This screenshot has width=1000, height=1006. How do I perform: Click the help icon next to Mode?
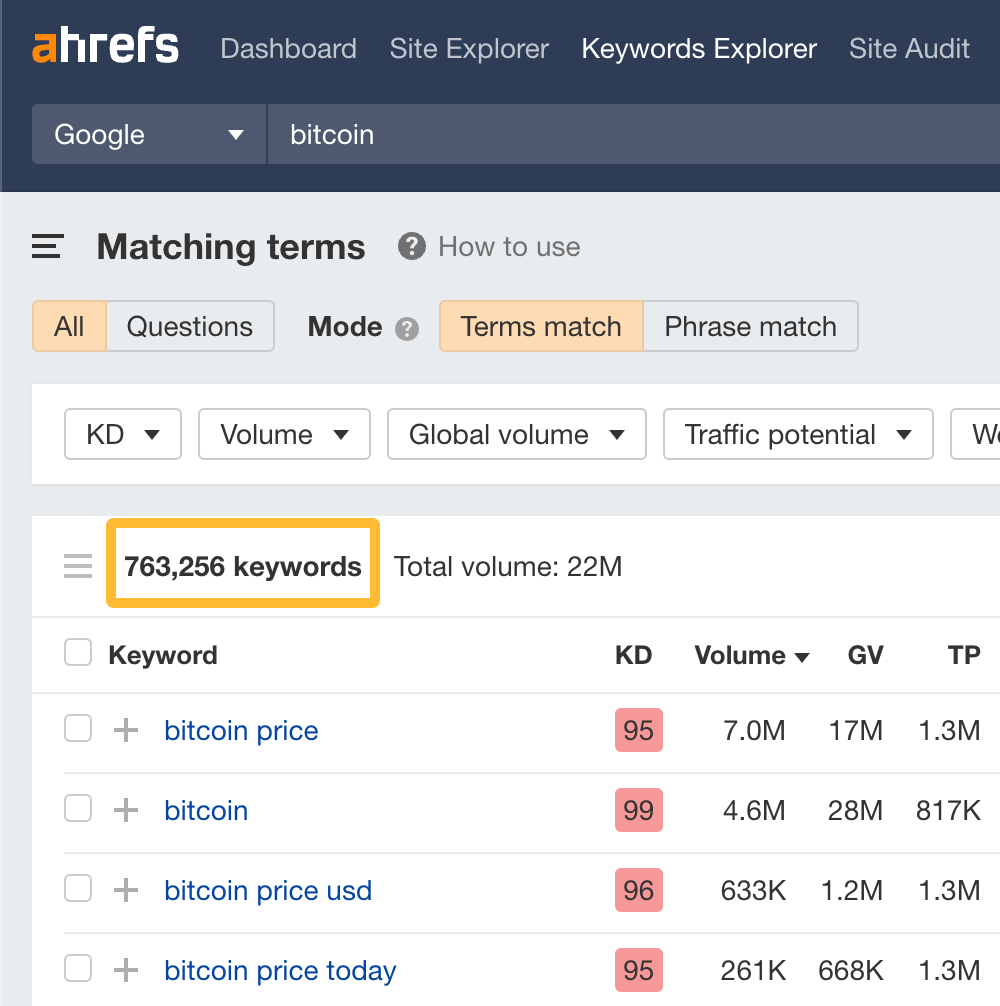tap(407, 327)
